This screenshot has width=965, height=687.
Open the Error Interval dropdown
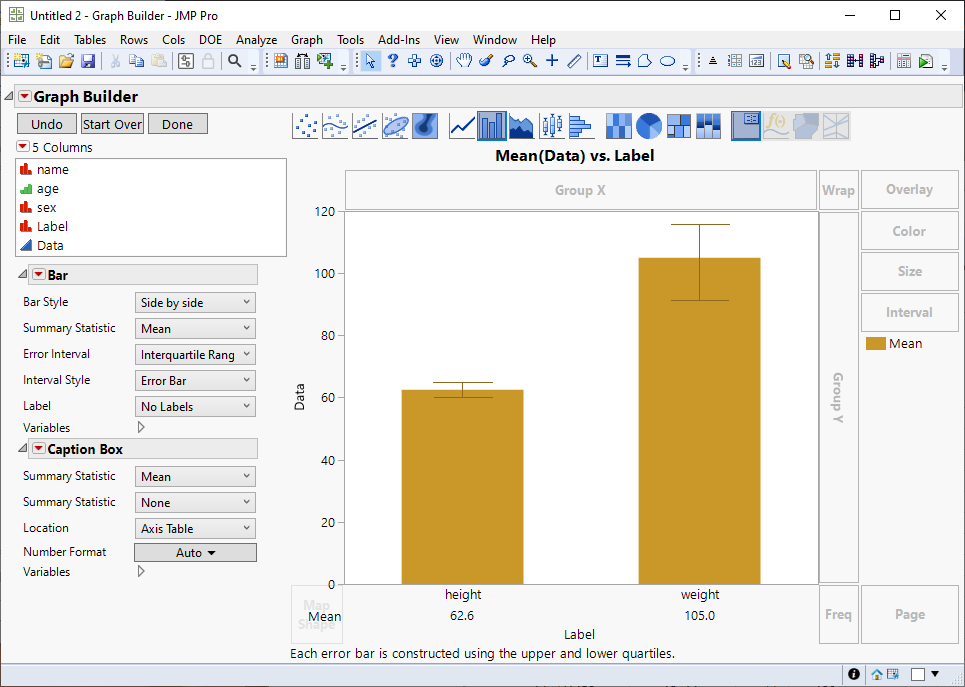click(x=195, y=354)
